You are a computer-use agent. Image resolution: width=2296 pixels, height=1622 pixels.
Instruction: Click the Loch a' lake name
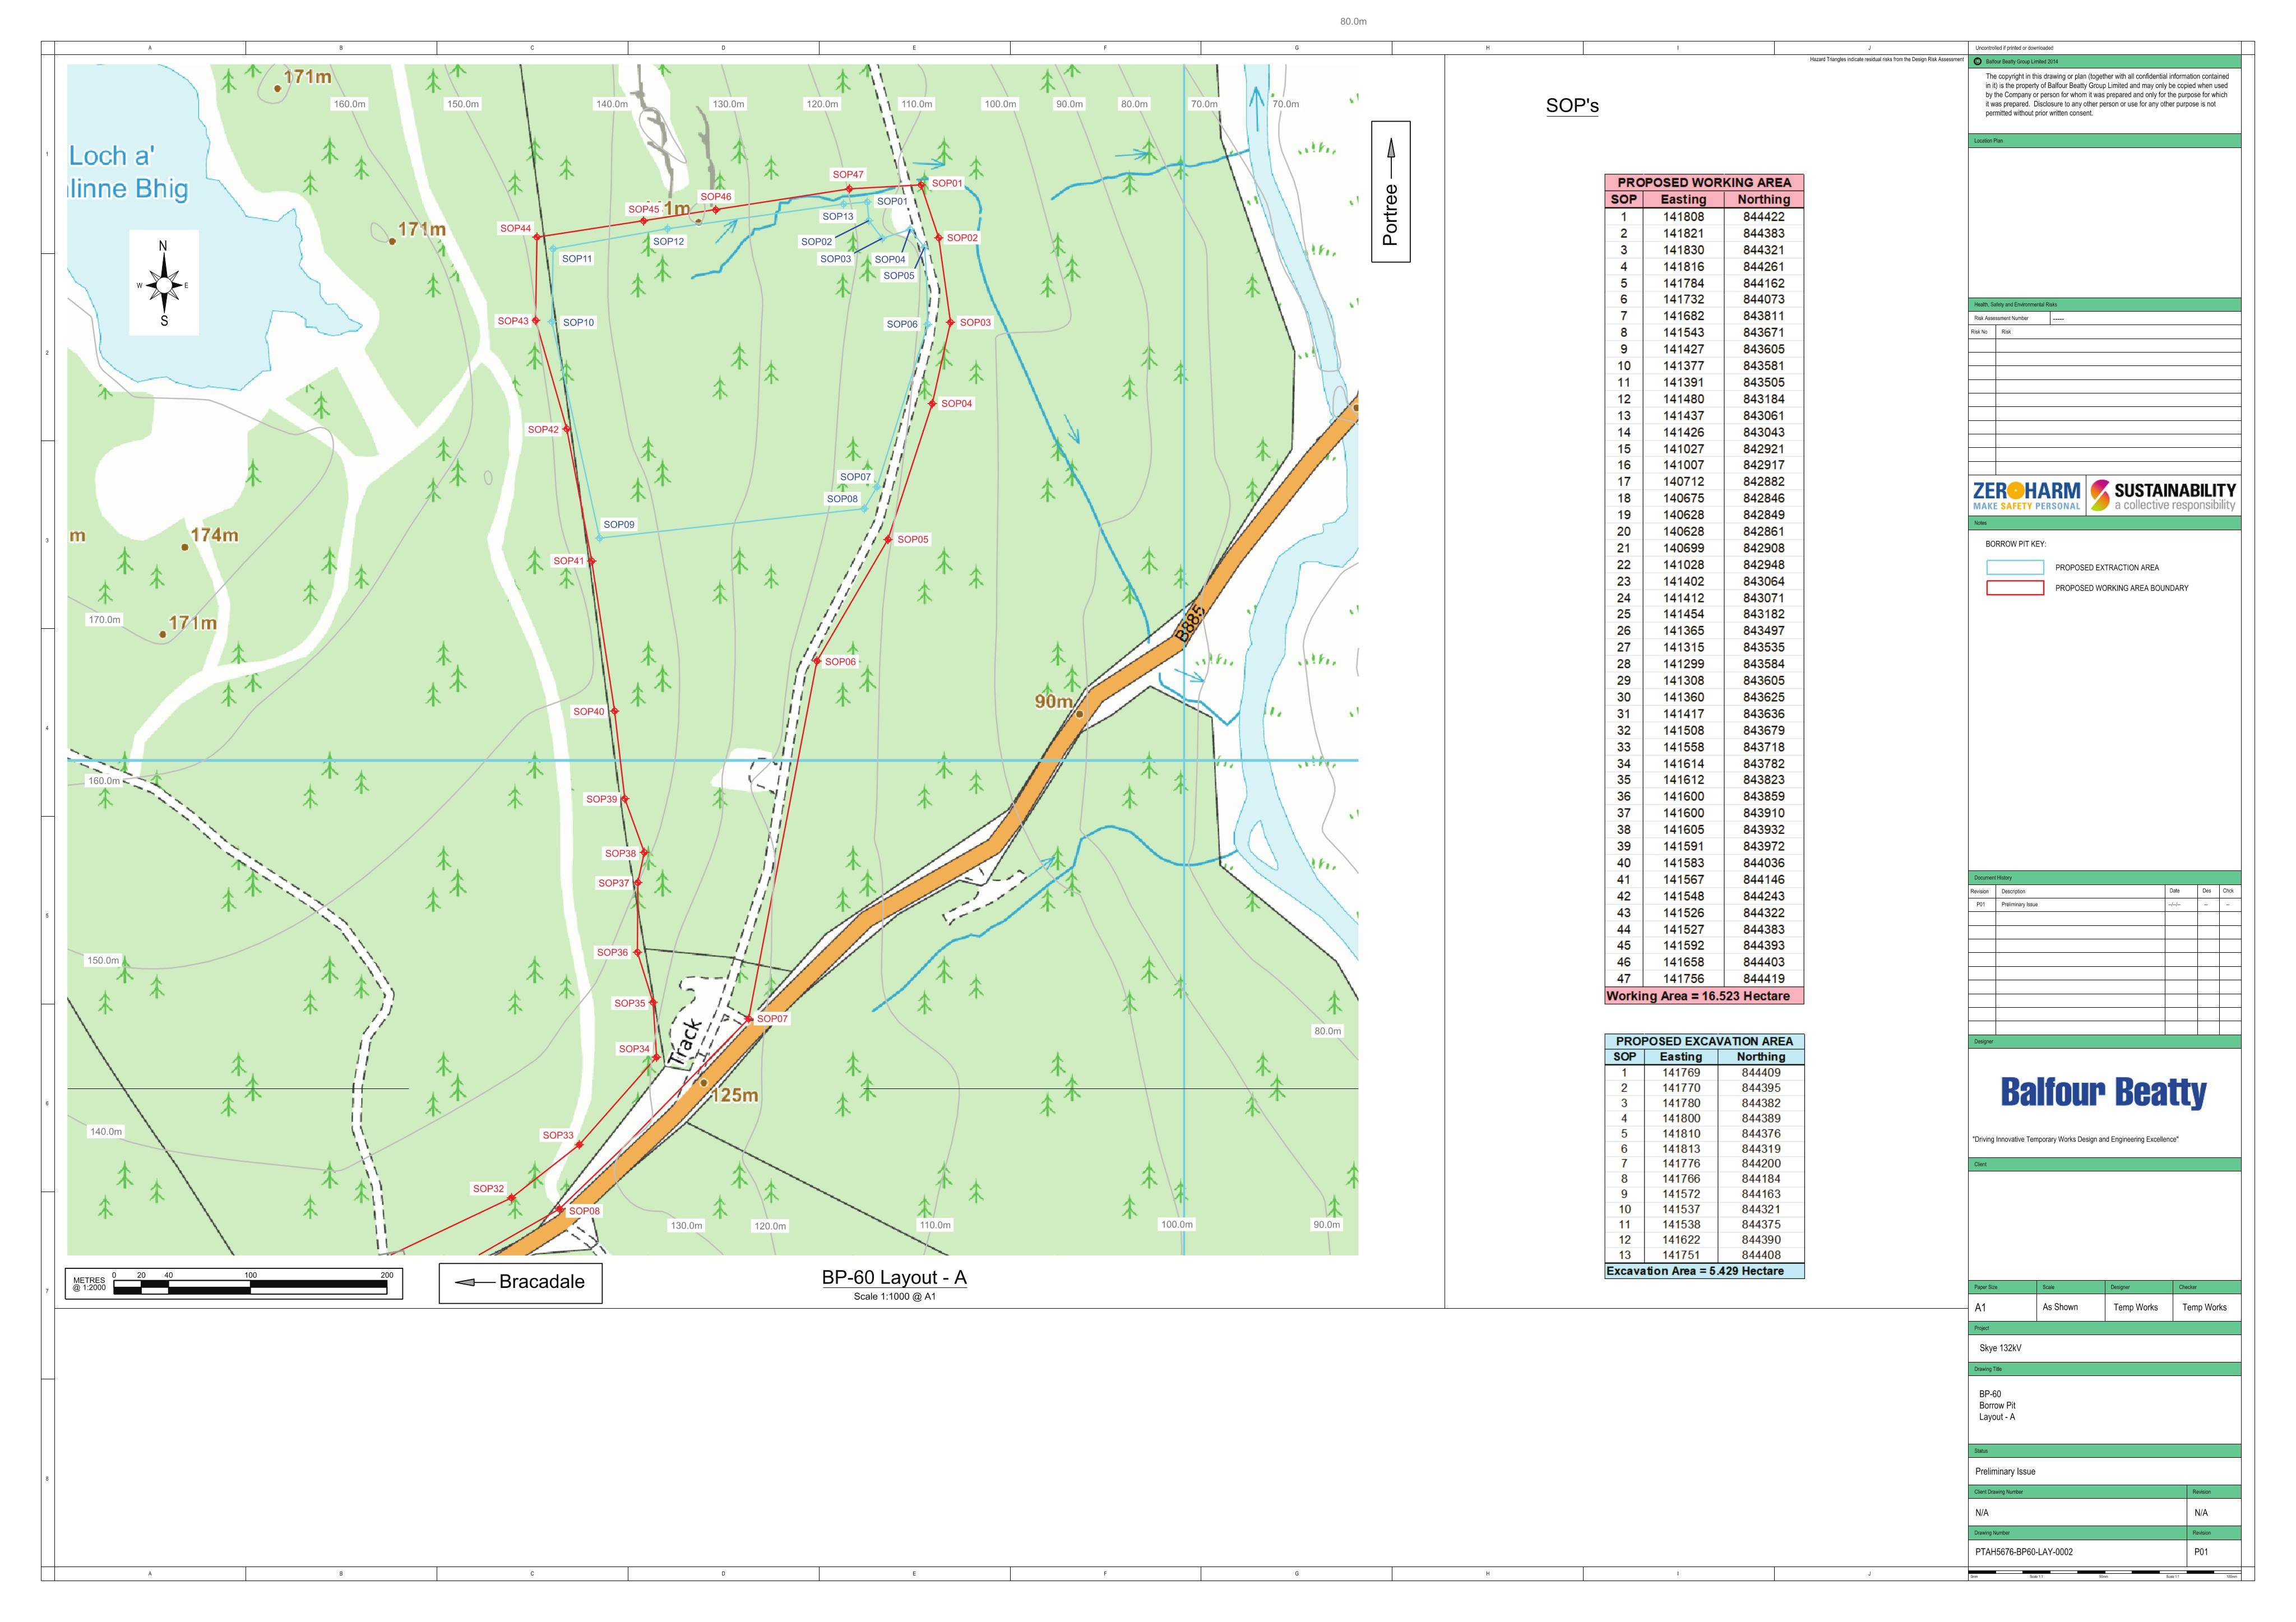coord(112,156)
